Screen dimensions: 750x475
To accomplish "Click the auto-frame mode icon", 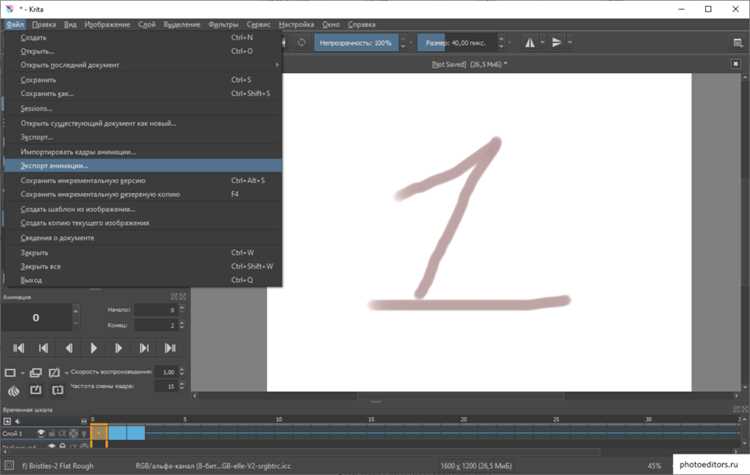I will [x=36, y=390].
